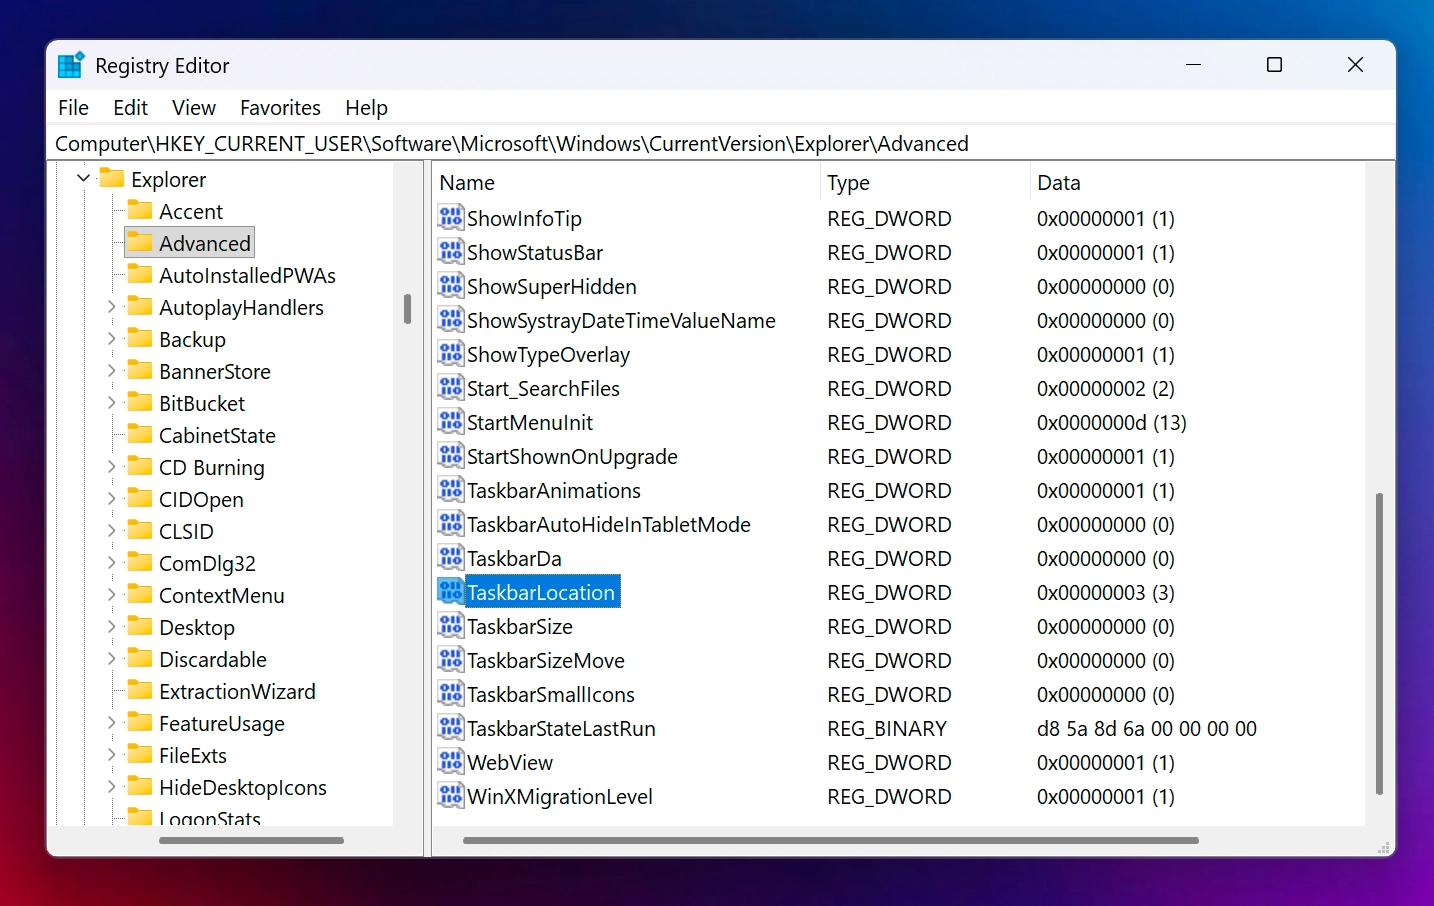
Task: Click the TaskbarSize value icon
Action: click(x=451, y=625)
